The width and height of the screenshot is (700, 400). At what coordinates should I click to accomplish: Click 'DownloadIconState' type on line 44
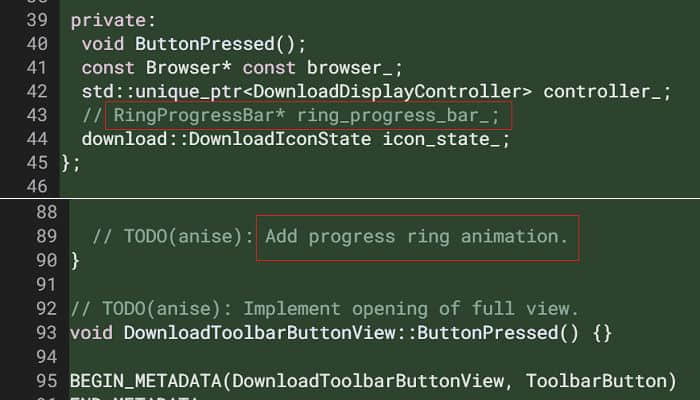[280, 139]
